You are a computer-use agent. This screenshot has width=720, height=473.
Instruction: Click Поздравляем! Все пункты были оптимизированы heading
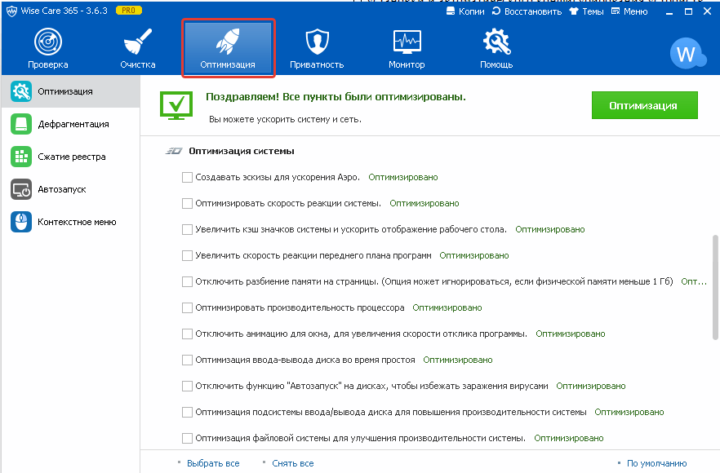point(336,97)
